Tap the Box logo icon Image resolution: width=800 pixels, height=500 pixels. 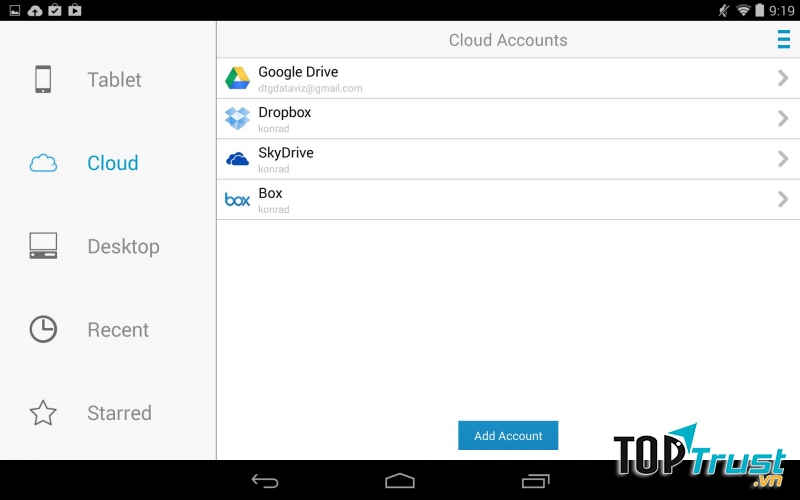point(237,200)
